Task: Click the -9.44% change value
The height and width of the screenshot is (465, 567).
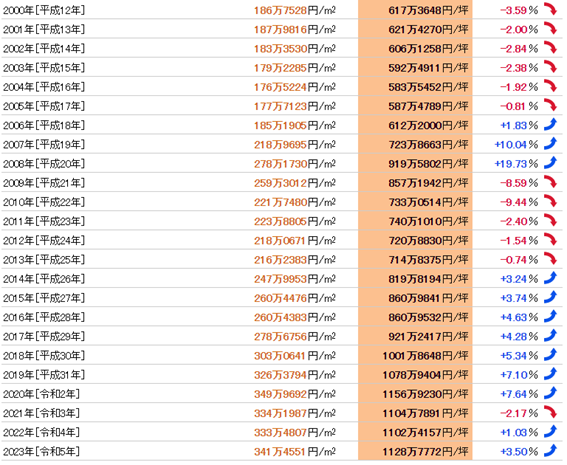Action: click(519, 202)
